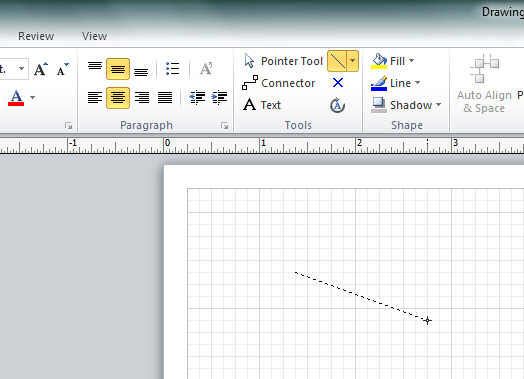The height and width of the screenshot is (379, 524).
Task: Enable Align Left text alignment
Action: [x=95, y=98]
